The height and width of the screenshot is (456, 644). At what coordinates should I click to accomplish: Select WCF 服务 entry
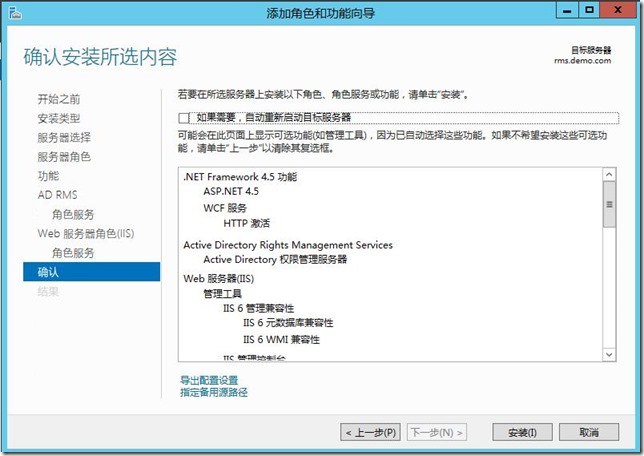click(x=225, y=208)
